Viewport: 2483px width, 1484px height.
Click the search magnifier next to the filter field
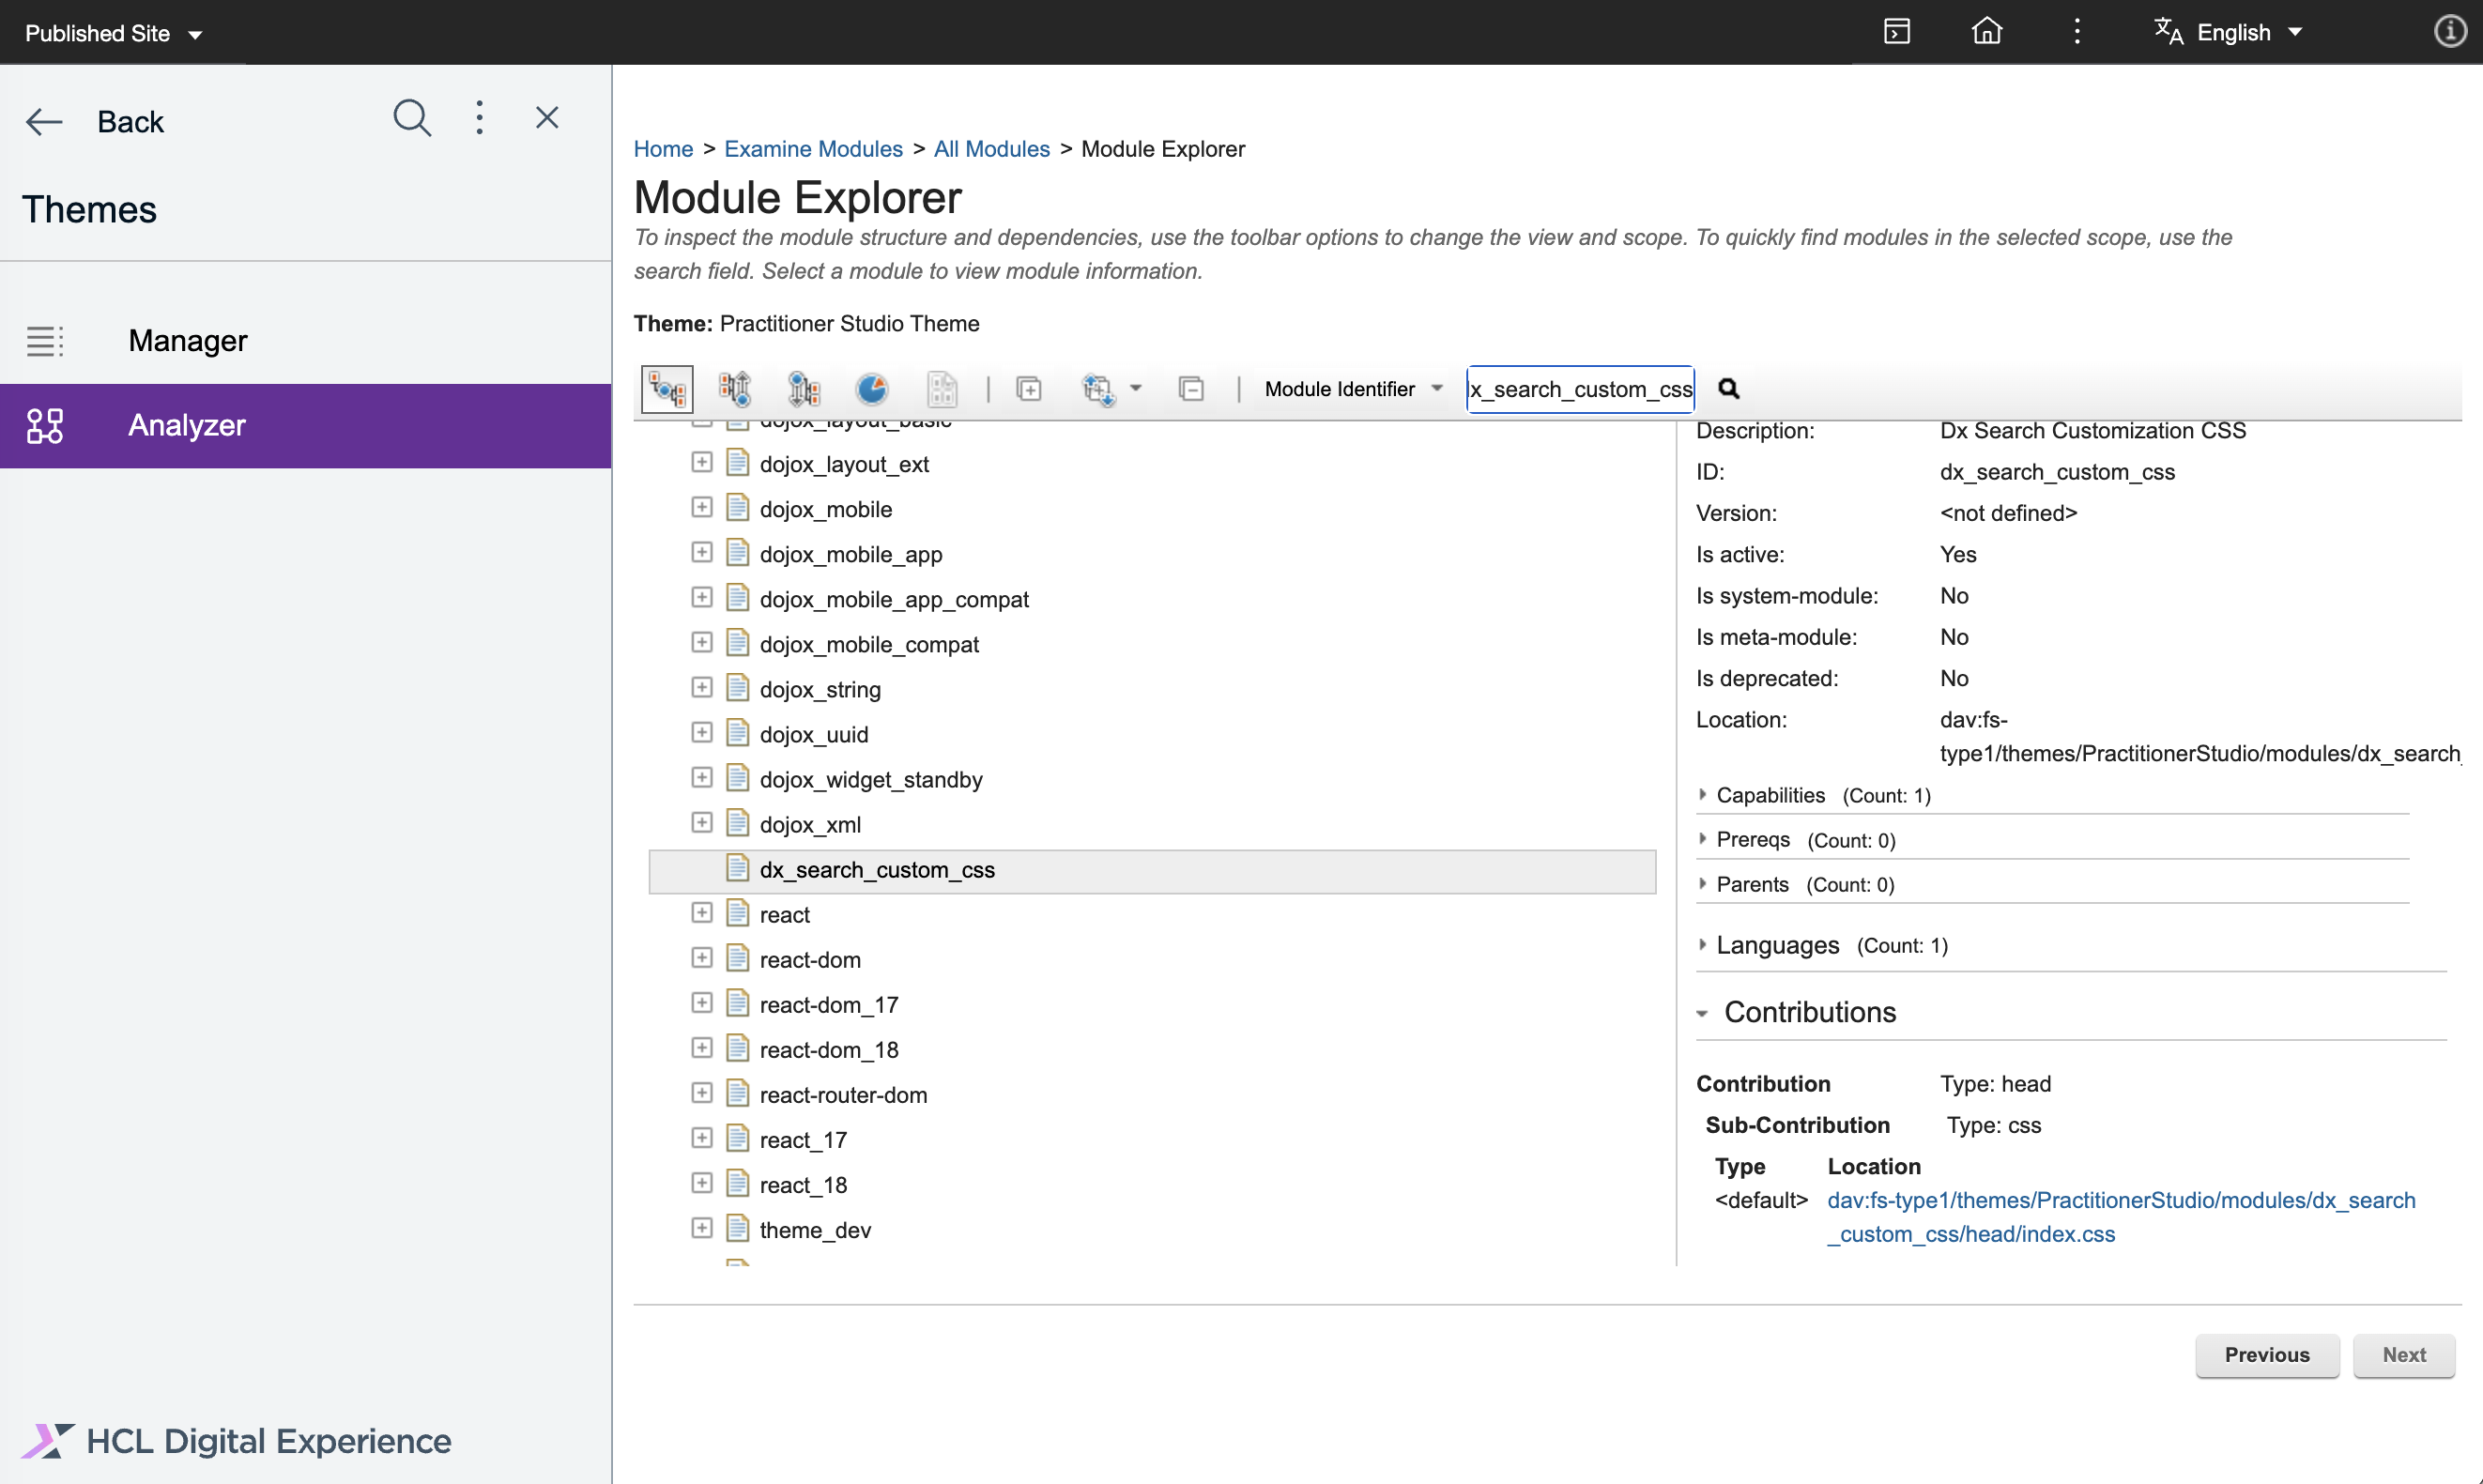click(1729, 389)
